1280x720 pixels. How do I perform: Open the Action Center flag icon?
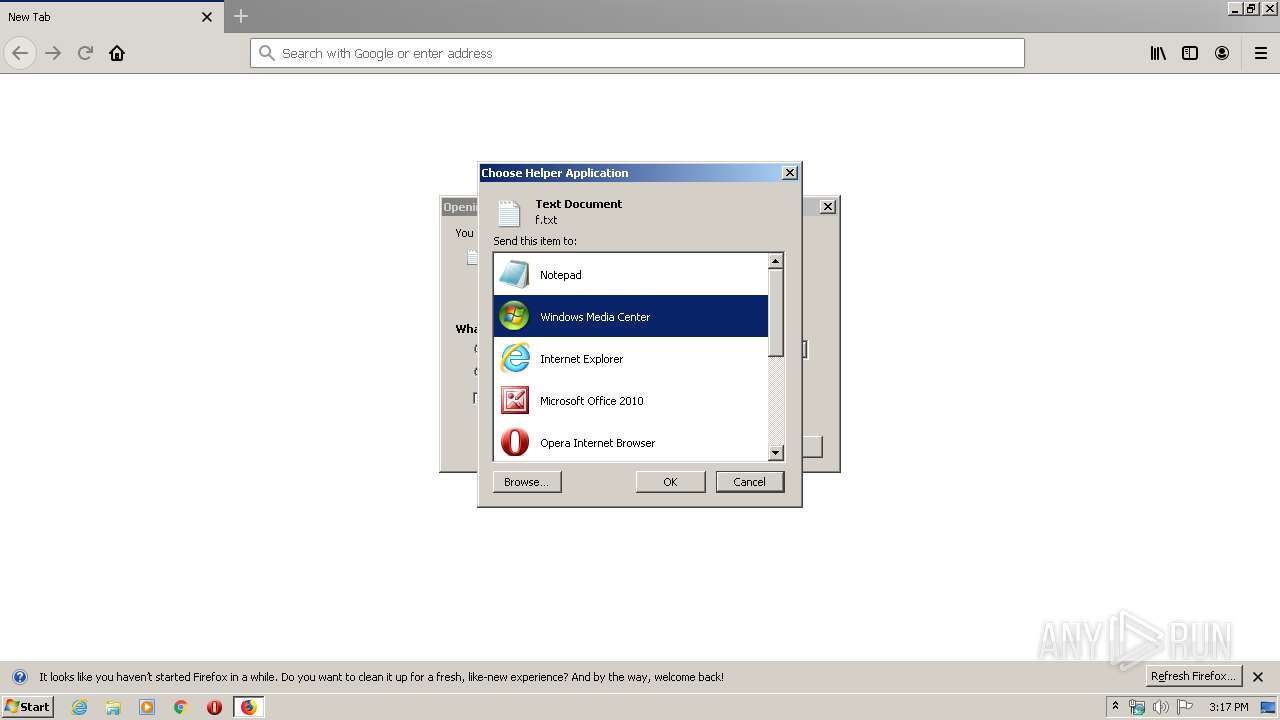pos(1185,707)
